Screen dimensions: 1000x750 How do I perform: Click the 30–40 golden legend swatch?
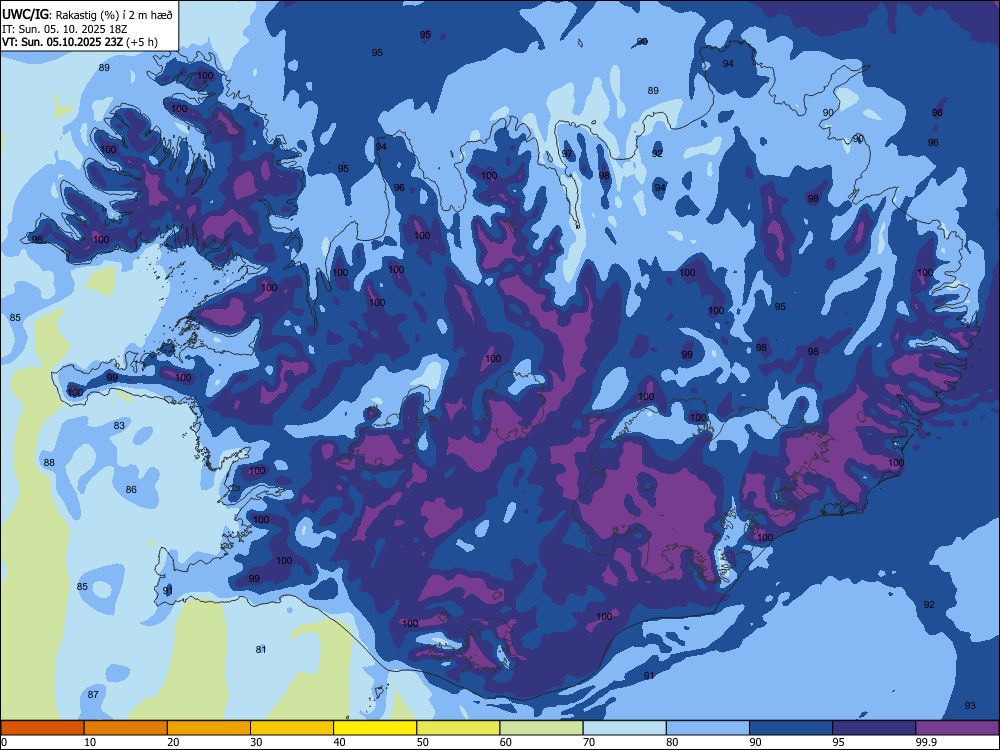tap(292, 728)
